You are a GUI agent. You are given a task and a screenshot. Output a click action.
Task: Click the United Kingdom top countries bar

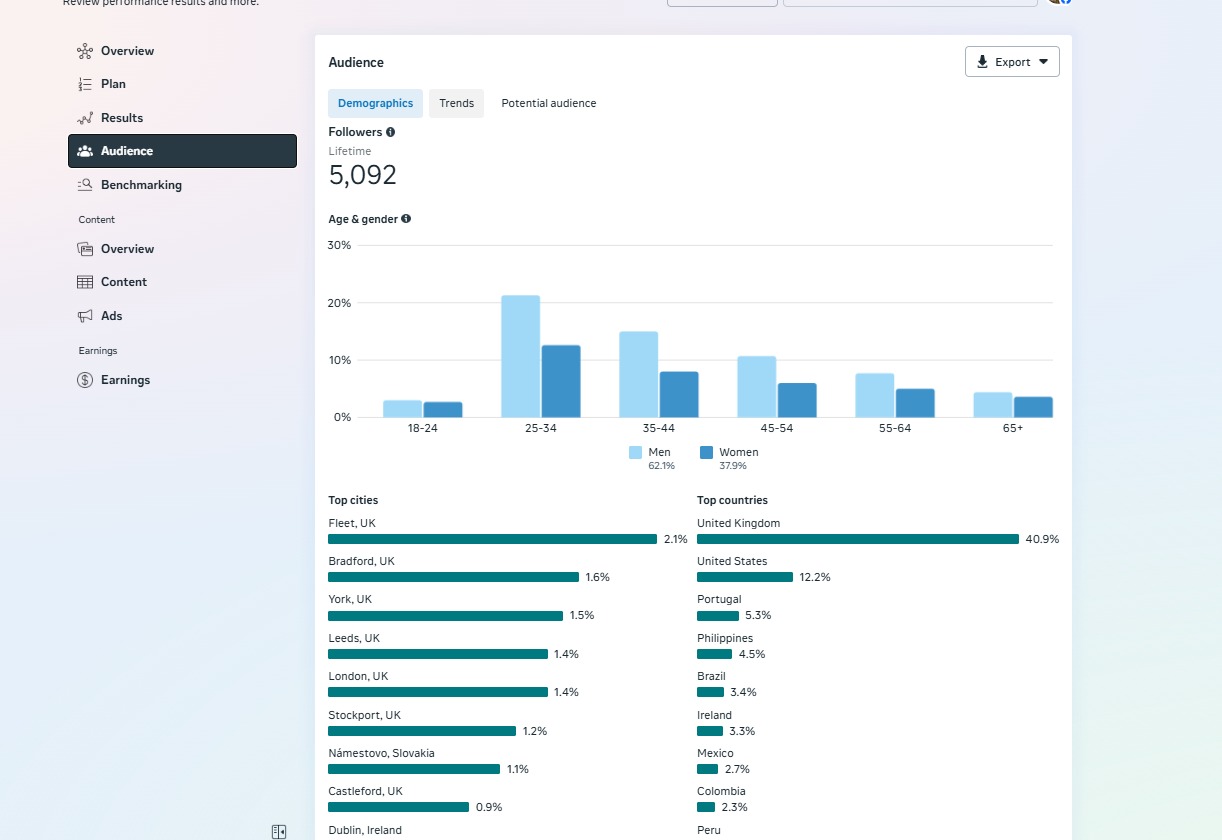pyautogui.click(x=857, y=539)
